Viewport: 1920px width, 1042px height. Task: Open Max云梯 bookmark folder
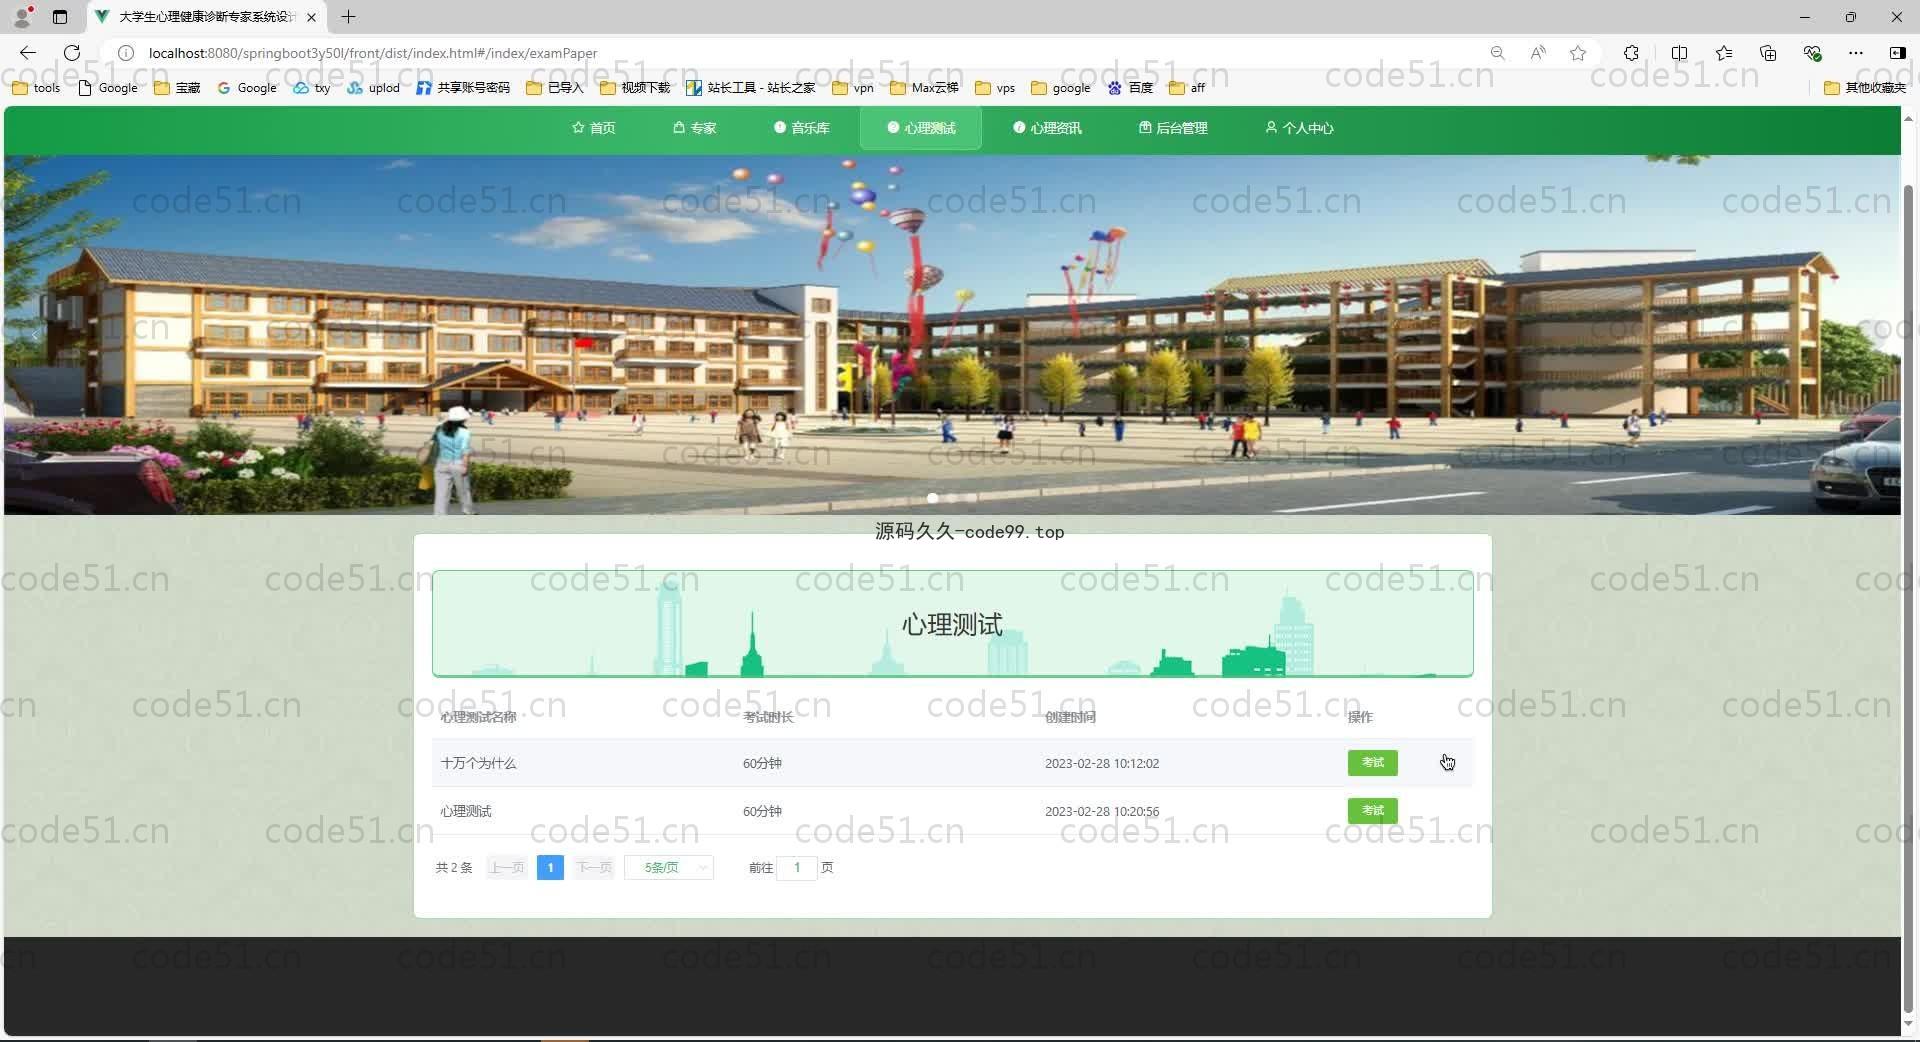(x=924, y=88)
